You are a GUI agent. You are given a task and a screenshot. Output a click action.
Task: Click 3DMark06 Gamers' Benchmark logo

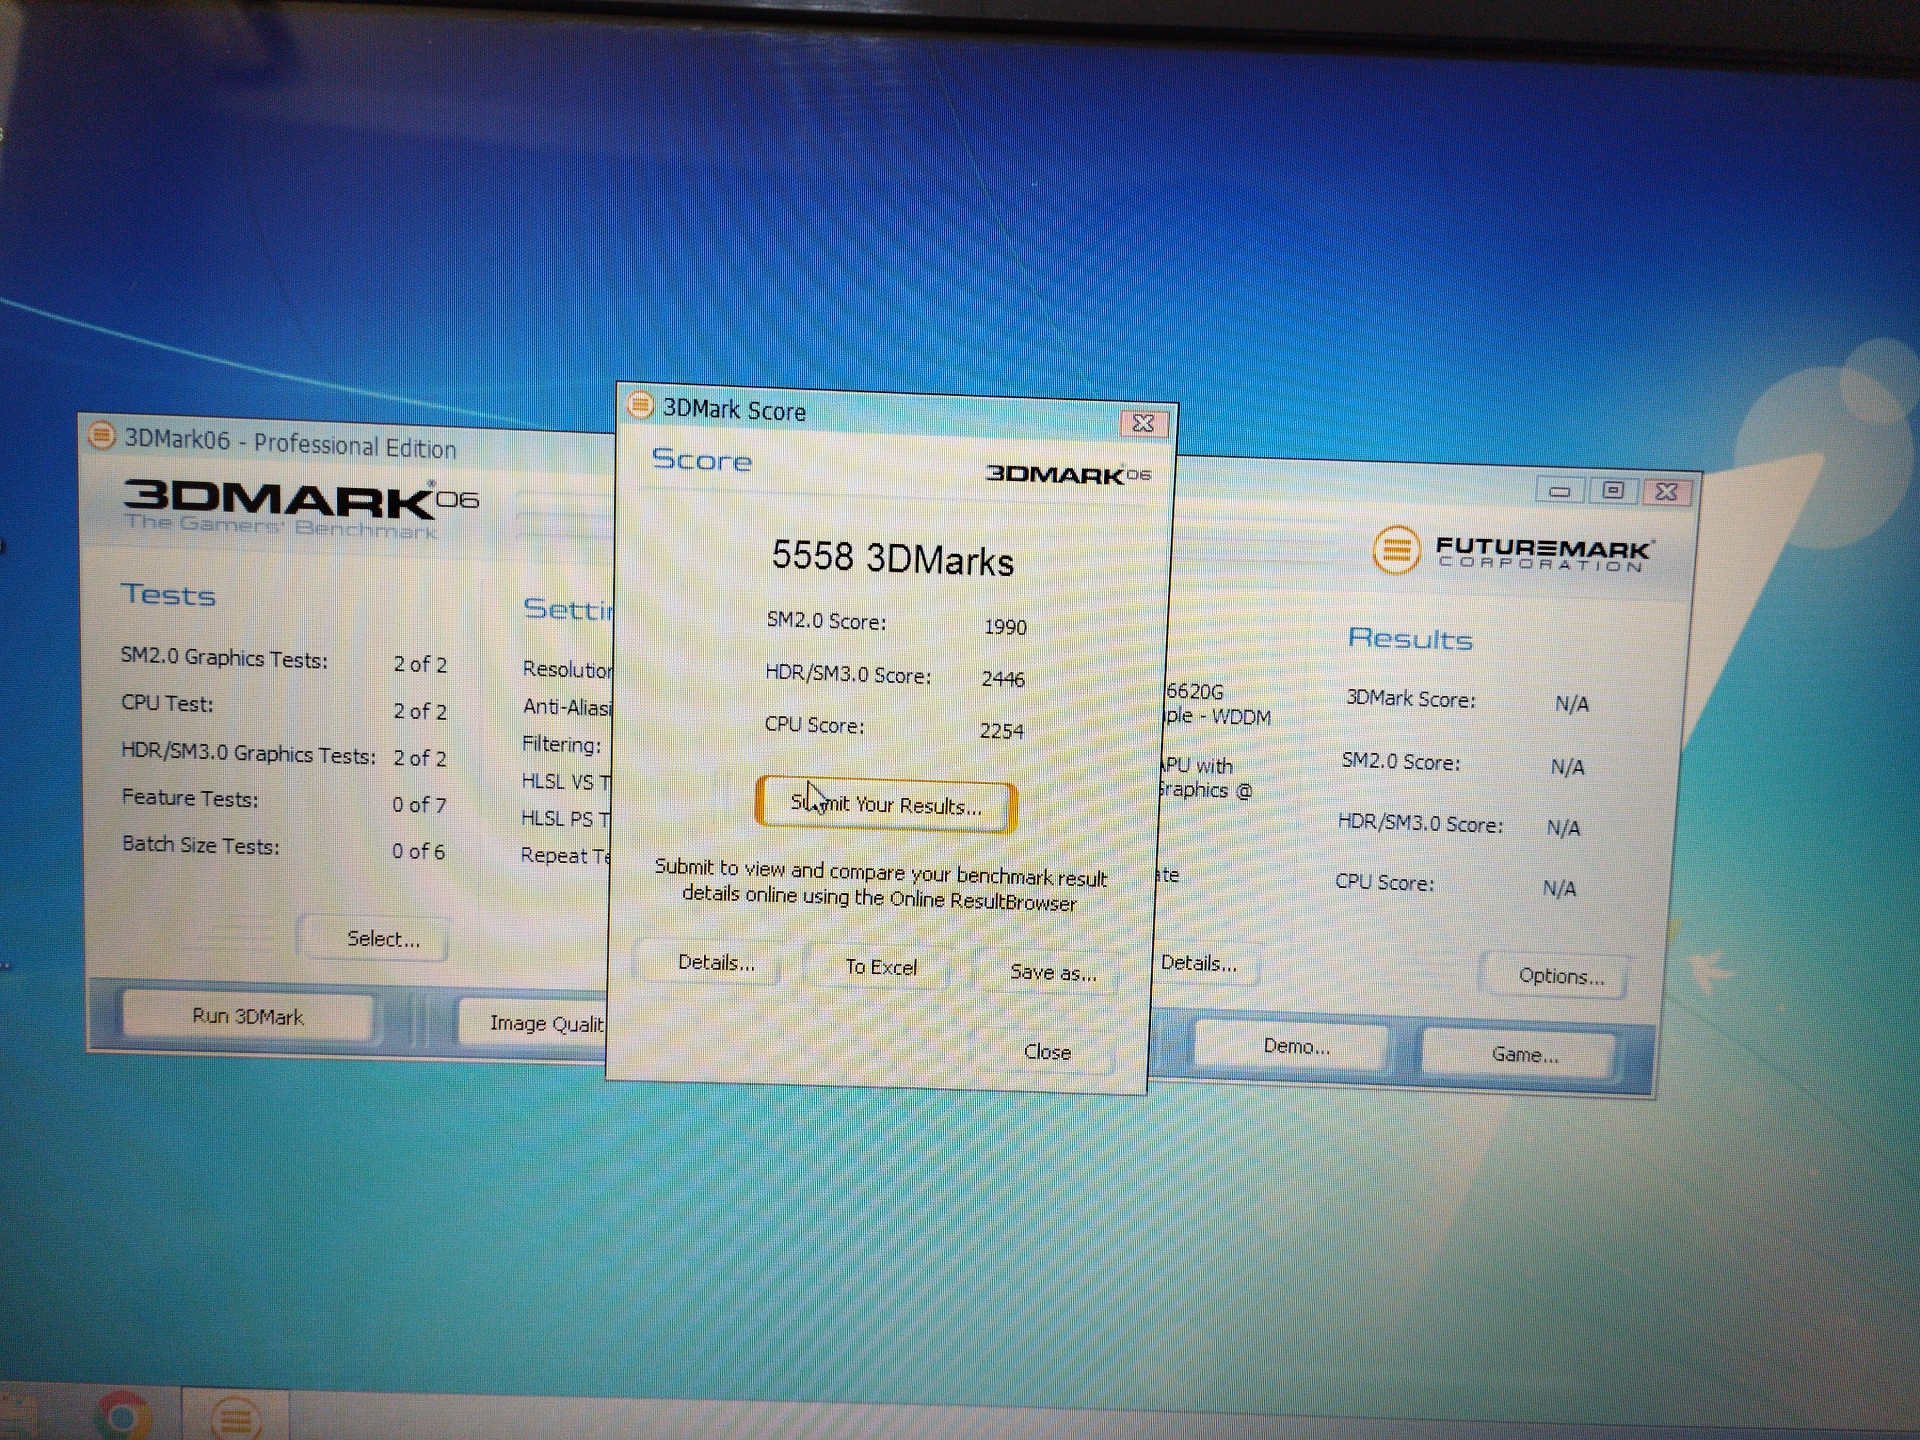300,509
